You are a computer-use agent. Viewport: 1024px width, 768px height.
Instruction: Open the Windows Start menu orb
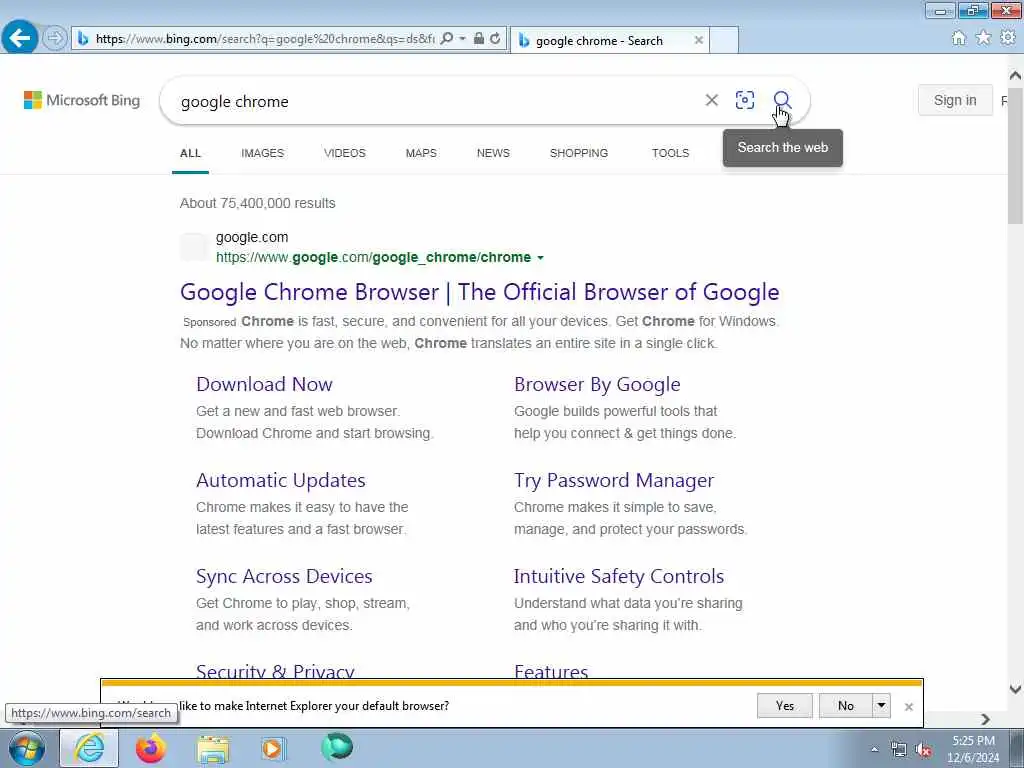tap(27, 748)
